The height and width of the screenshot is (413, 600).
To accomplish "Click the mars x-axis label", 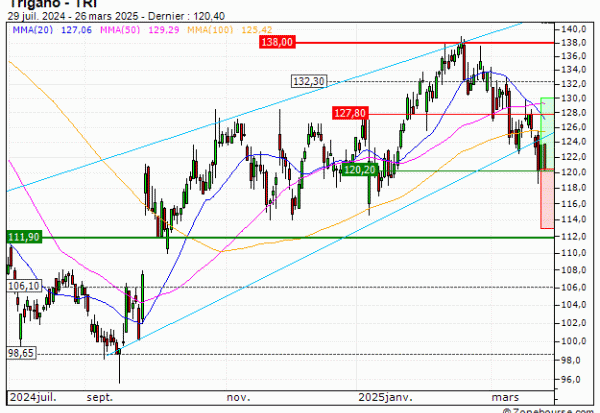I will (505, 397).
